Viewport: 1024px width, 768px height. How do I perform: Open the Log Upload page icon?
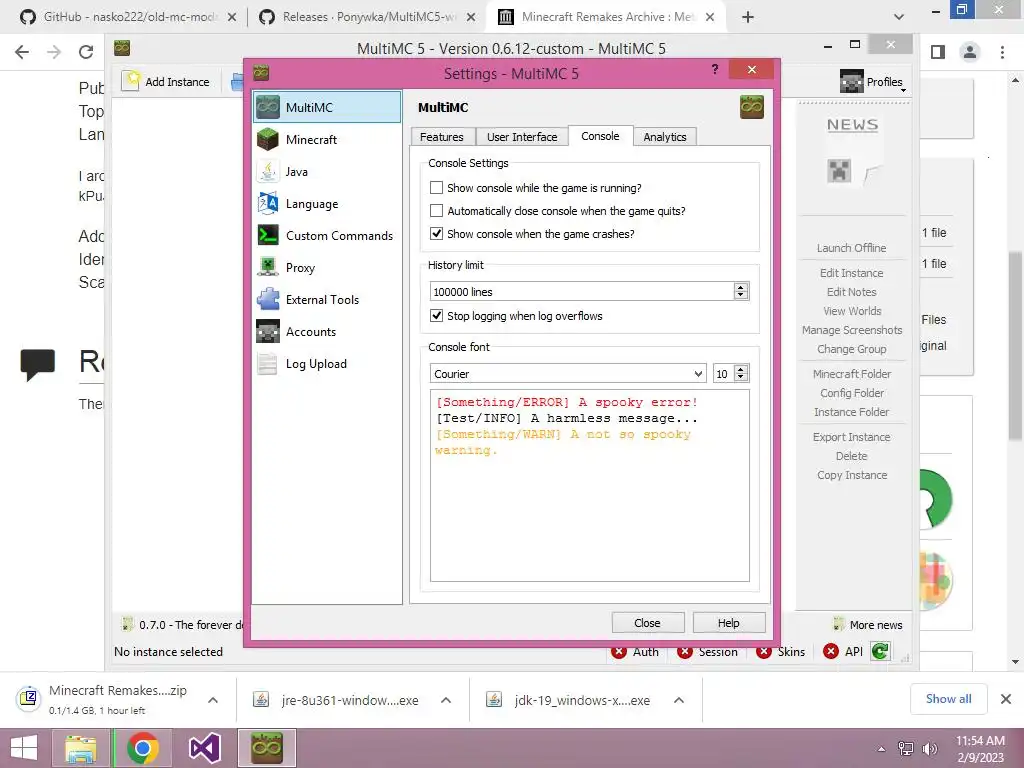coord(268,363)
